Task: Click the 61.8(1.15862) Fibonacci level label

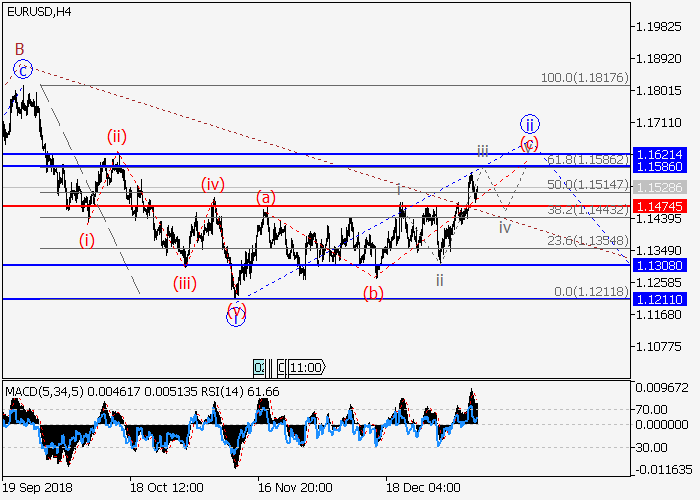Action: coord(586,159)
